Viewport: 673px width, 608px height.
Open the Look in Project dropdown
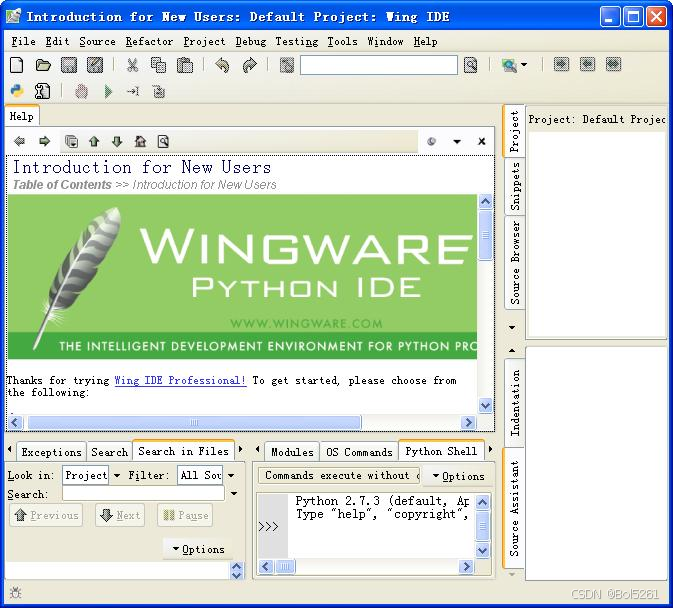point(117,475)
